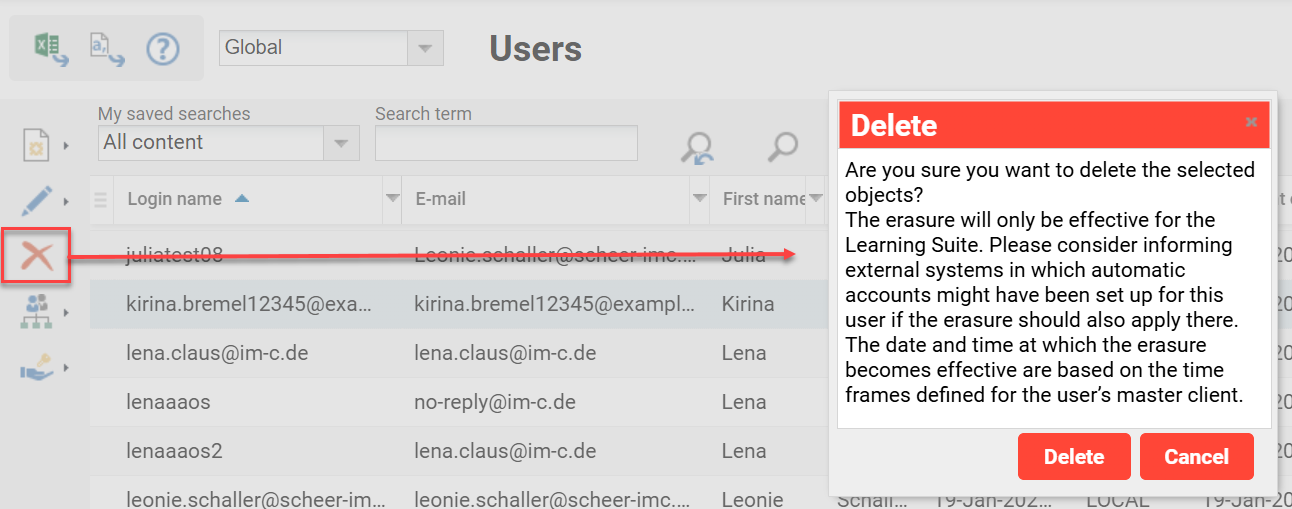The height and width of the screenshot is (509, 1292).
Task: Click e-mail cell in the lenaaaos2 row
Action: click(x=505, y=451)
